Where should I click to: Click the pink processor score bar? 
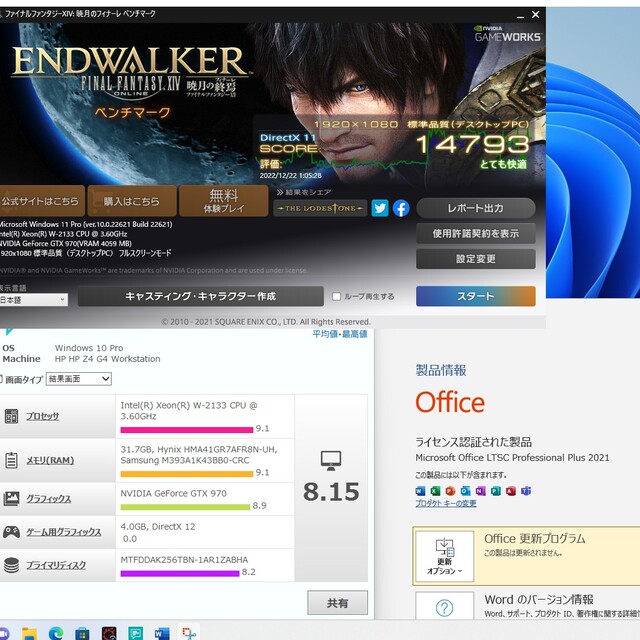tap(187, 429)
